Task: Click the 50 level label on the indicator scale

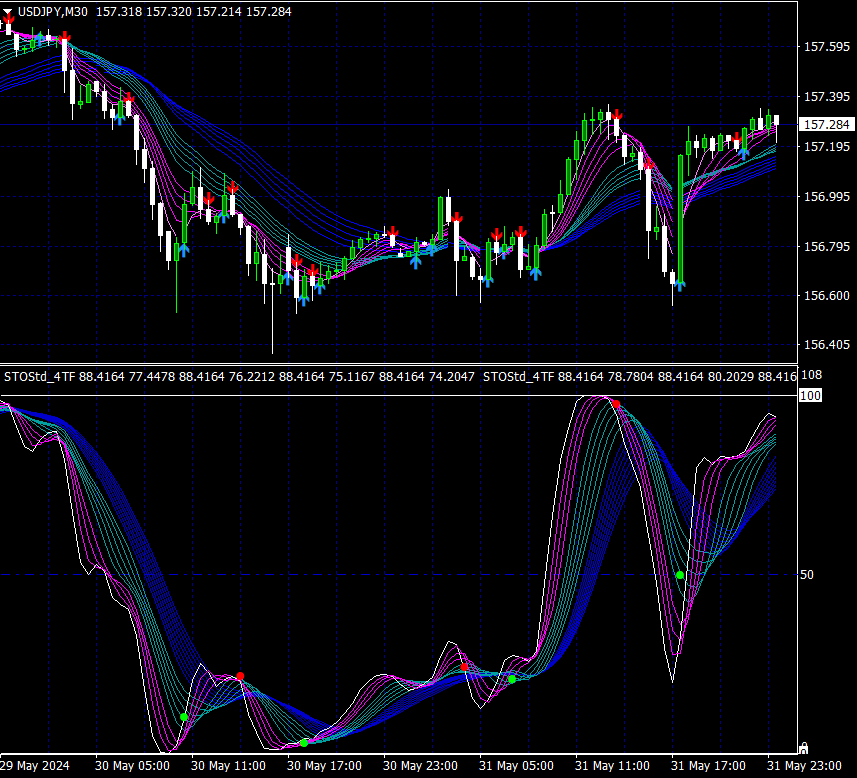Action: (807, 575)
